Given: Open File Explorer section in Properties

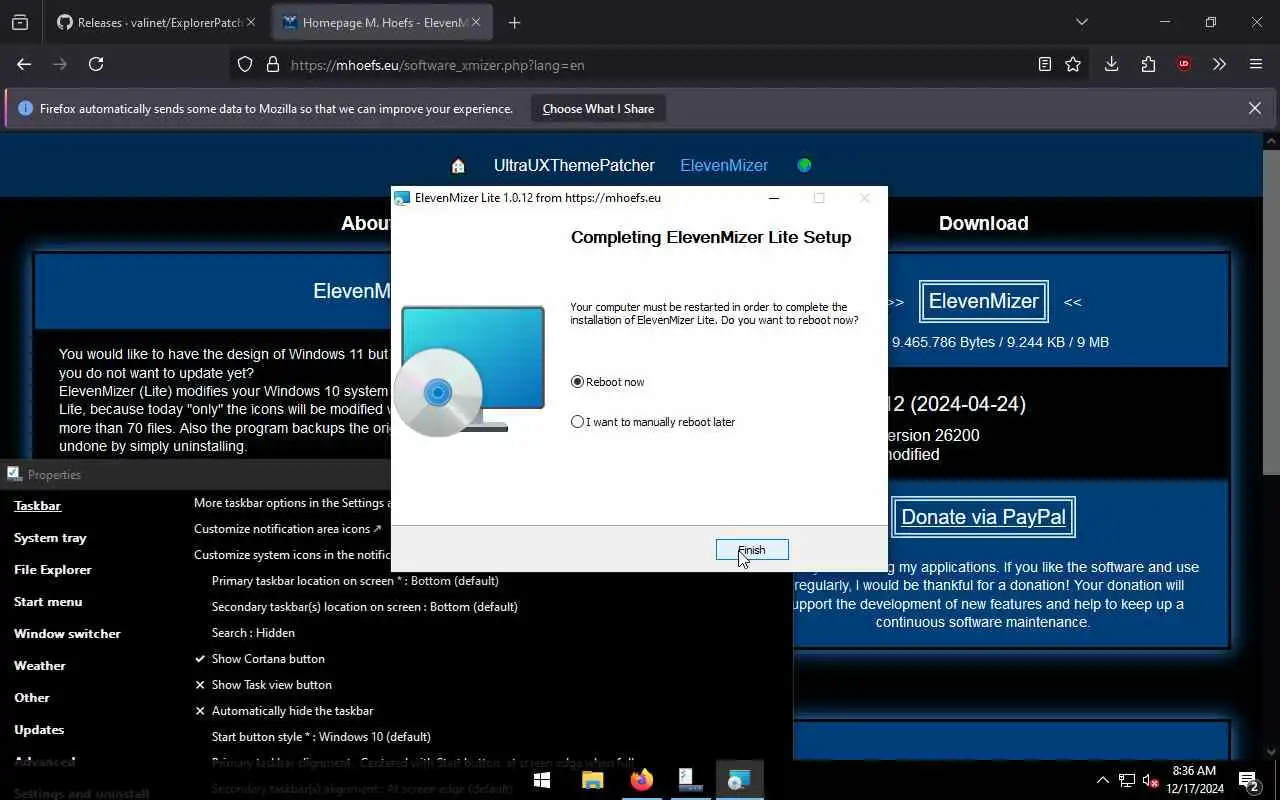Looking at the screenshot, I should (x=53, y=570).
